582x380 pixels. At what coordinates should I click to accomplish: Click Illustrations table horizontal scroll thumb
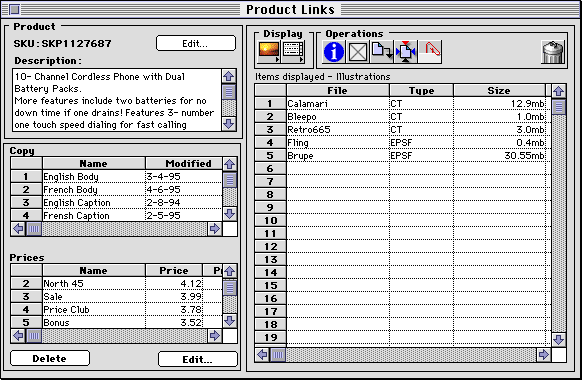point(278,355)
